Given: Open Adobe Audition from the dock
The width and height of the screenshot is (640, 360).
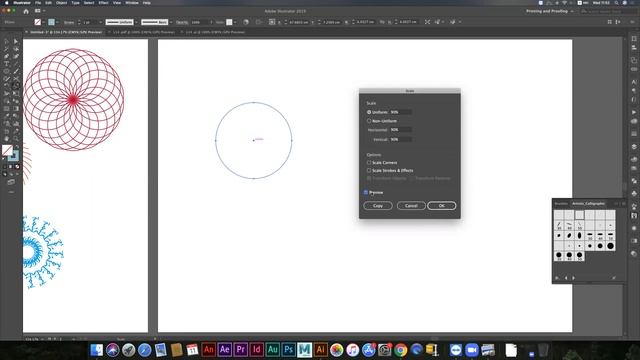Looking at the screenshot, I should 272,350.
